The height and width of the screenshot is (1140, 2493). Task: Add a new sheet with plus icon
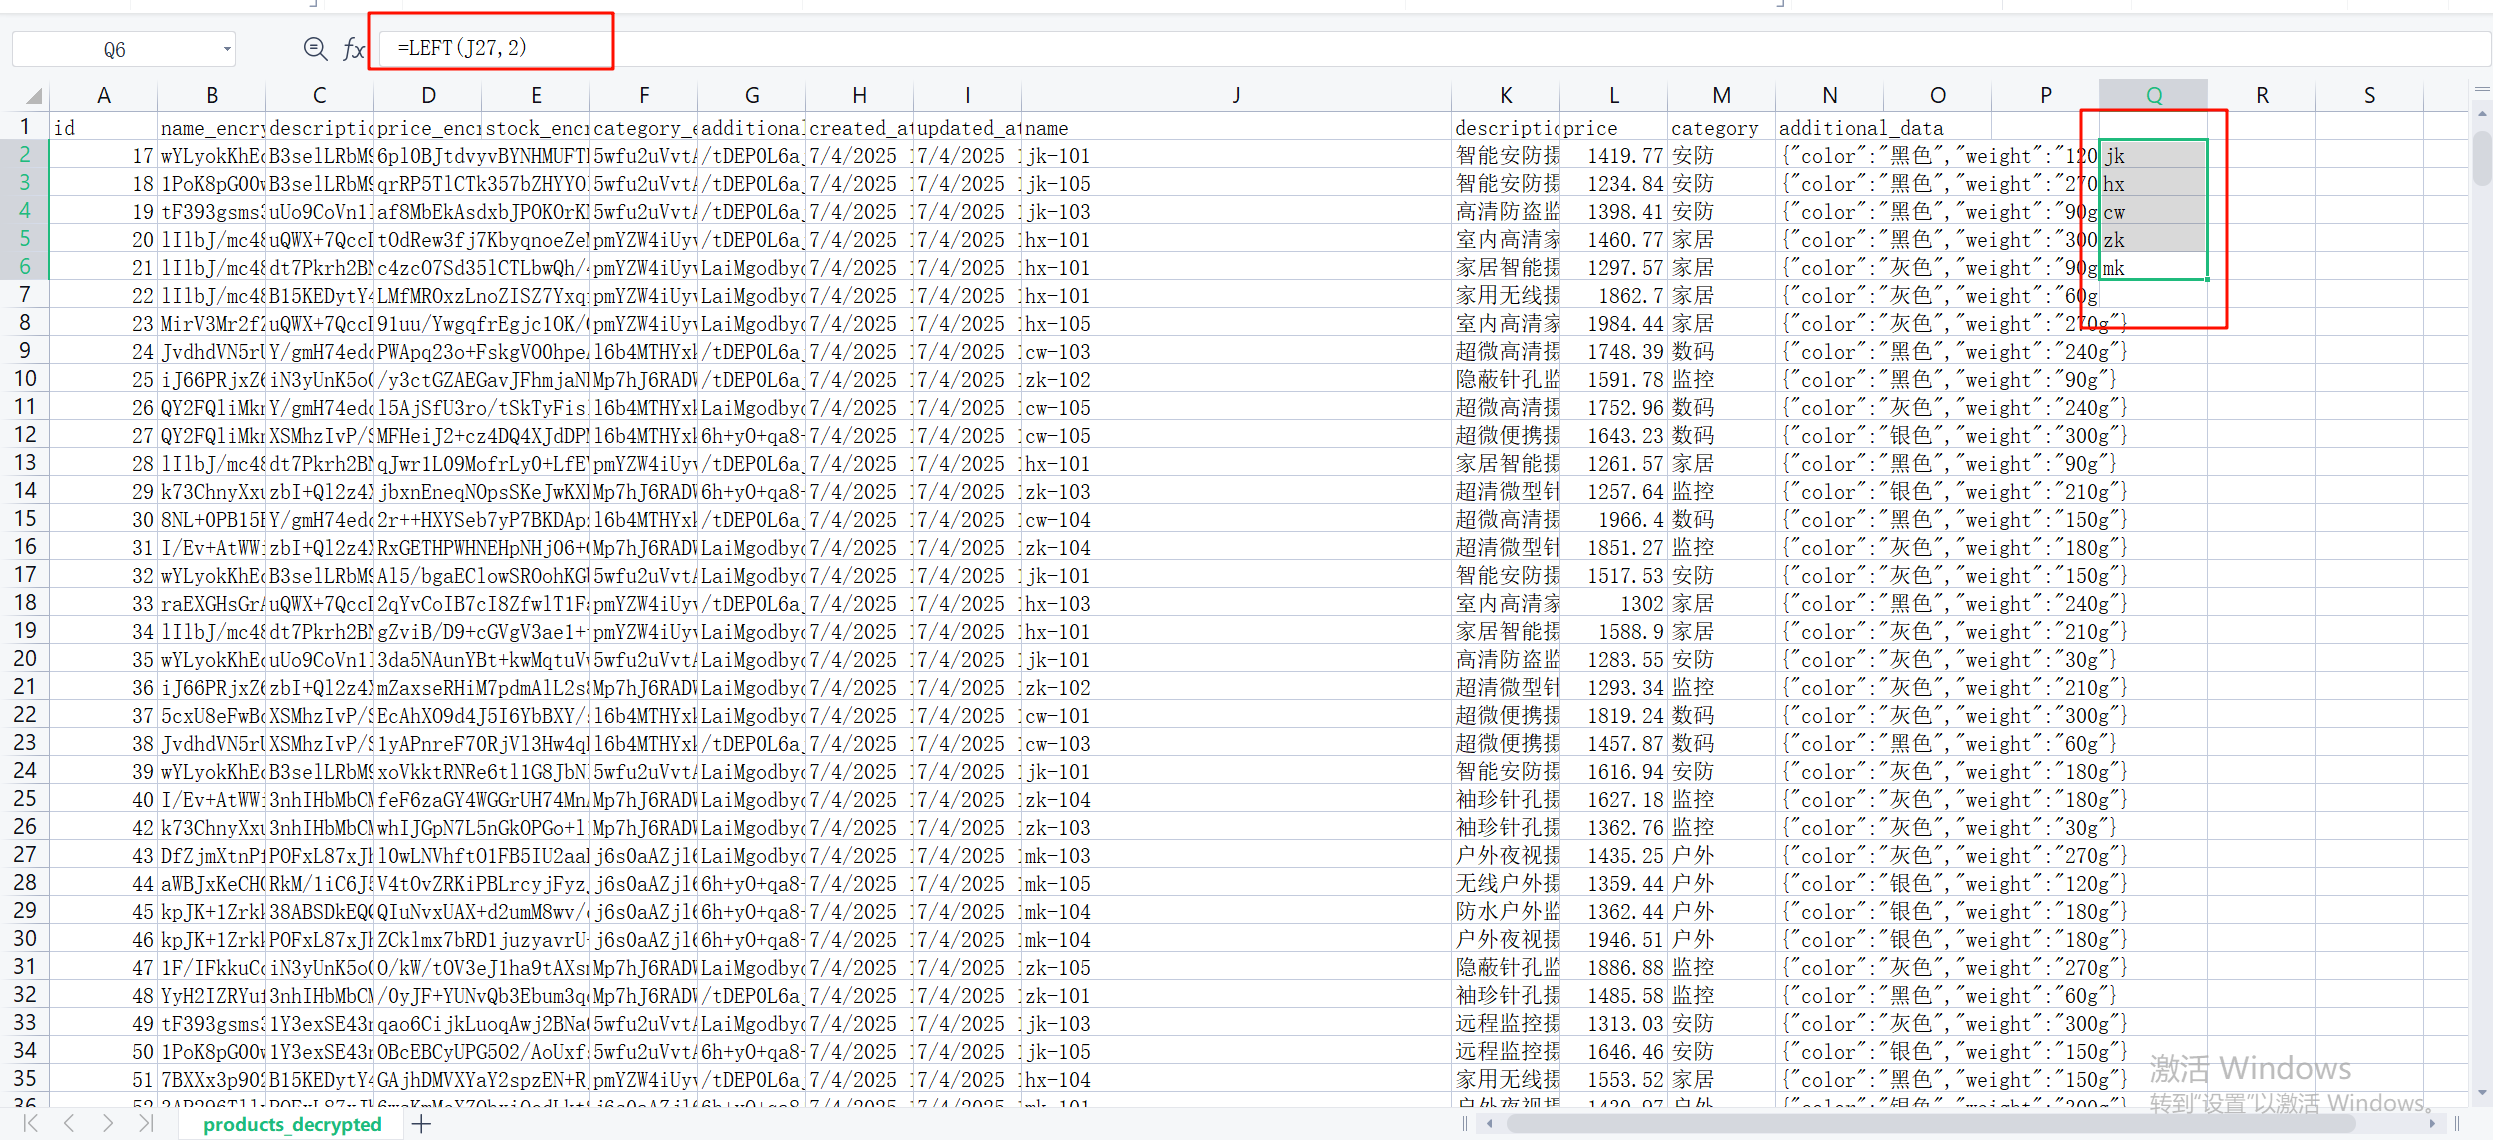pos(422,1124)
